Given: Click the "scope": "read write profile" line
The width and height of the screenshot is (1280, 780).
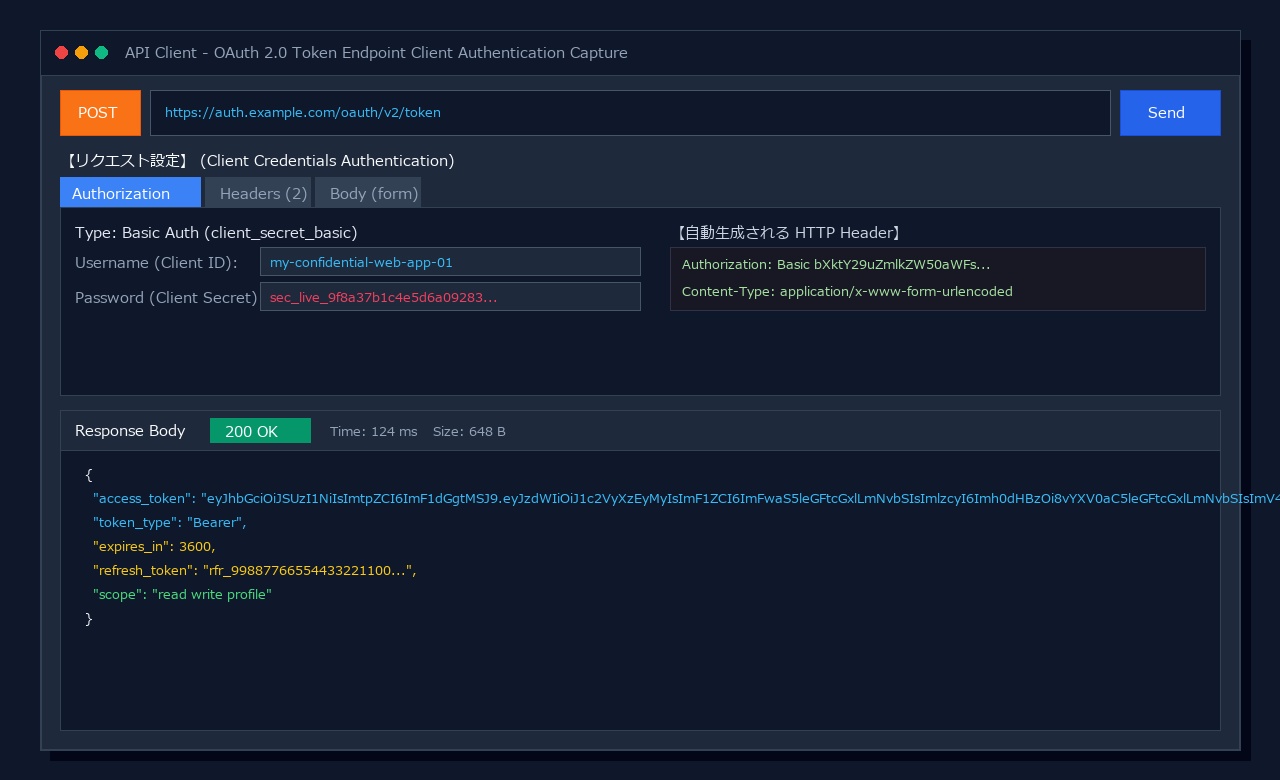Looking at the screenshot, I should [x=182, y=594].
